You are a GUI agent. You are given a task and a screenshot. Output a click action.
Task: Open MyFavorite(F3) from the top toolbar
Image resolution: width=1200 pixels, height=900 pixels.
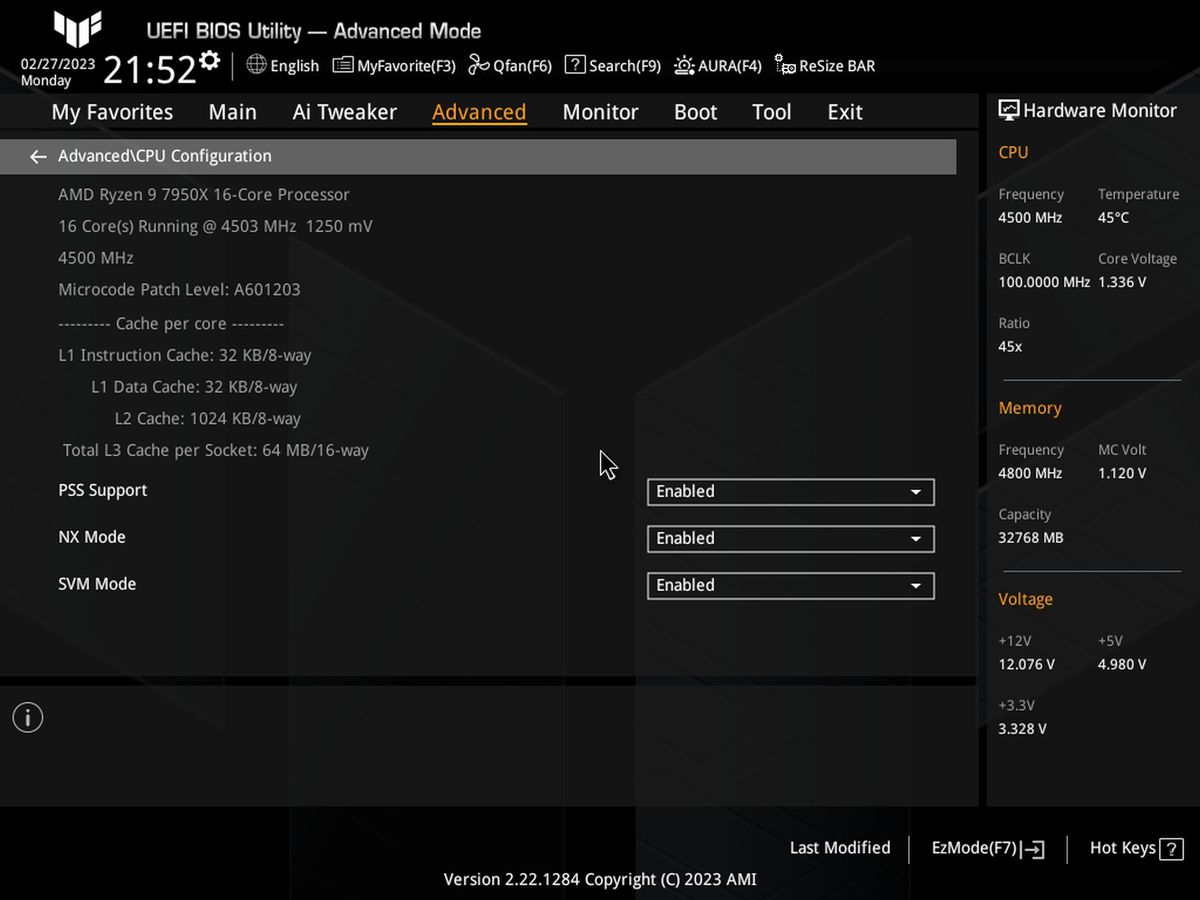tap(394, 66)
